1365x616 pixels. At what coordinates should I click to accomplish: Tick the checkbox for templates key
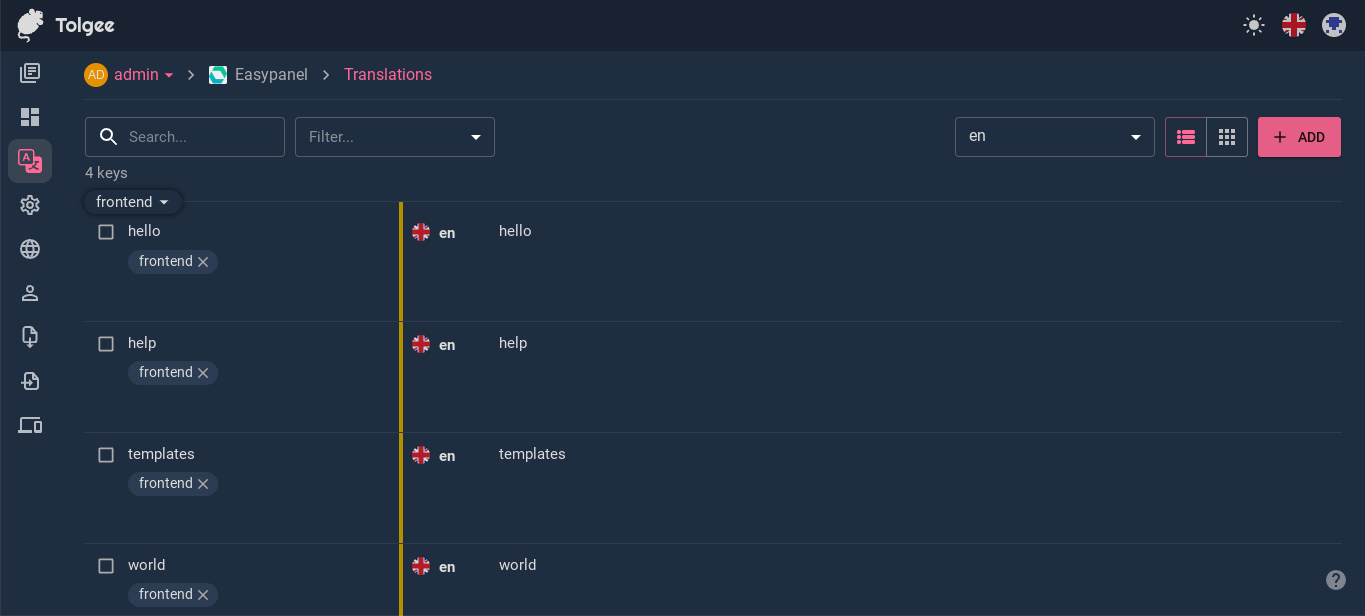[105, 454]
